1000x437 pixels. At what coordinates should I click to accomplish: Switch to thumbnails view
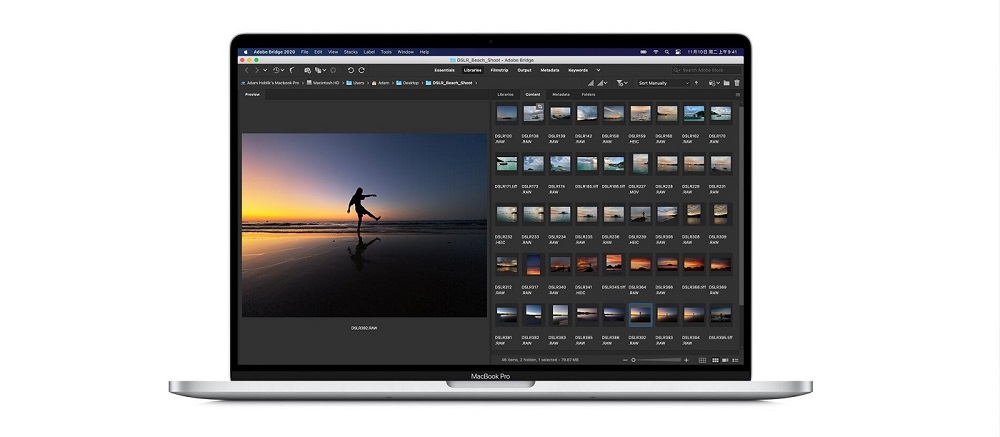(716, 360)
